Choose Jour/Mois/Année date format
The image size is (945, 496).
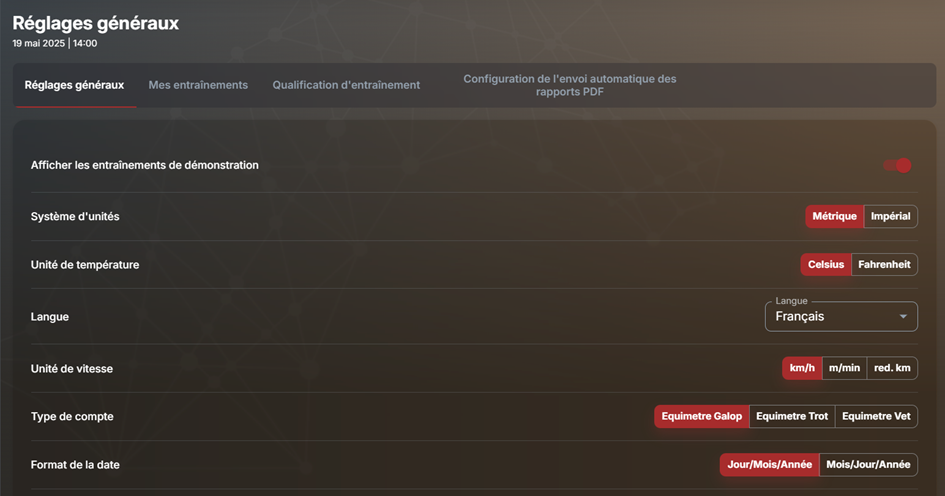tap(770, 465)
